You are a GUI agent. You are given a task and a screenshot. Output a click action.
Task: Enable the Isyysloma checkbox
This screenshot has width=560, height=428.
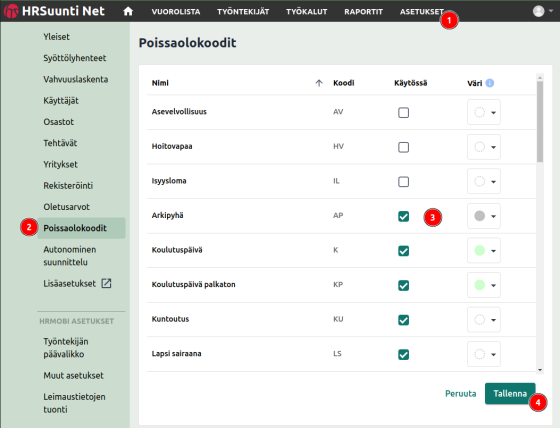pos(403,182)
